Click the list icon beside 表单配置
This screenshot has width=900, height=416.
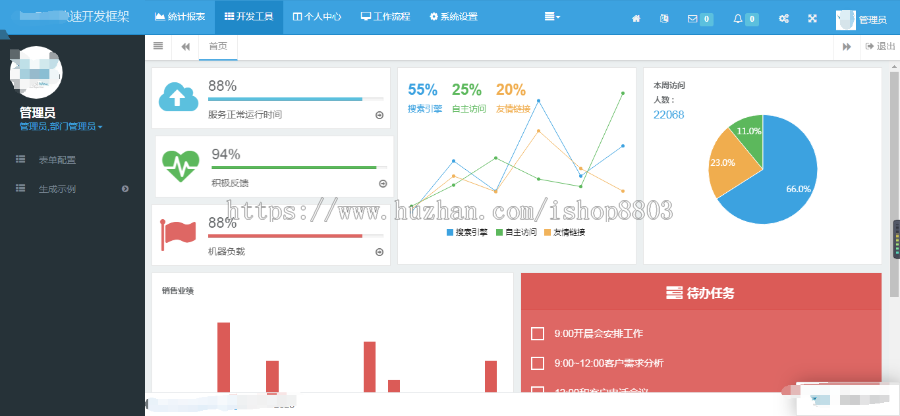(x=21, y=160)
